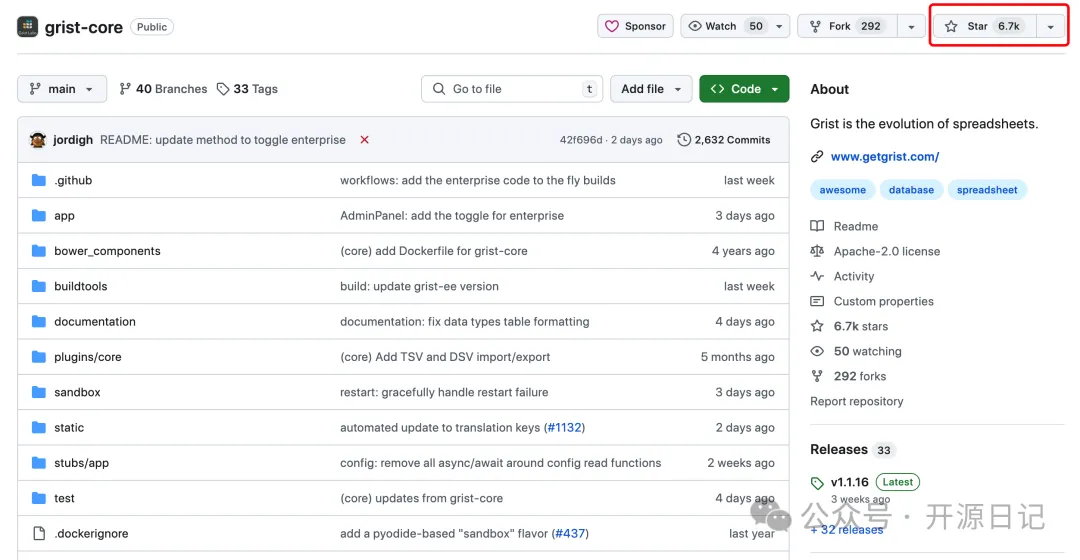
Task: Open the Apache-2.0 license link
Action: click(886, 251)
